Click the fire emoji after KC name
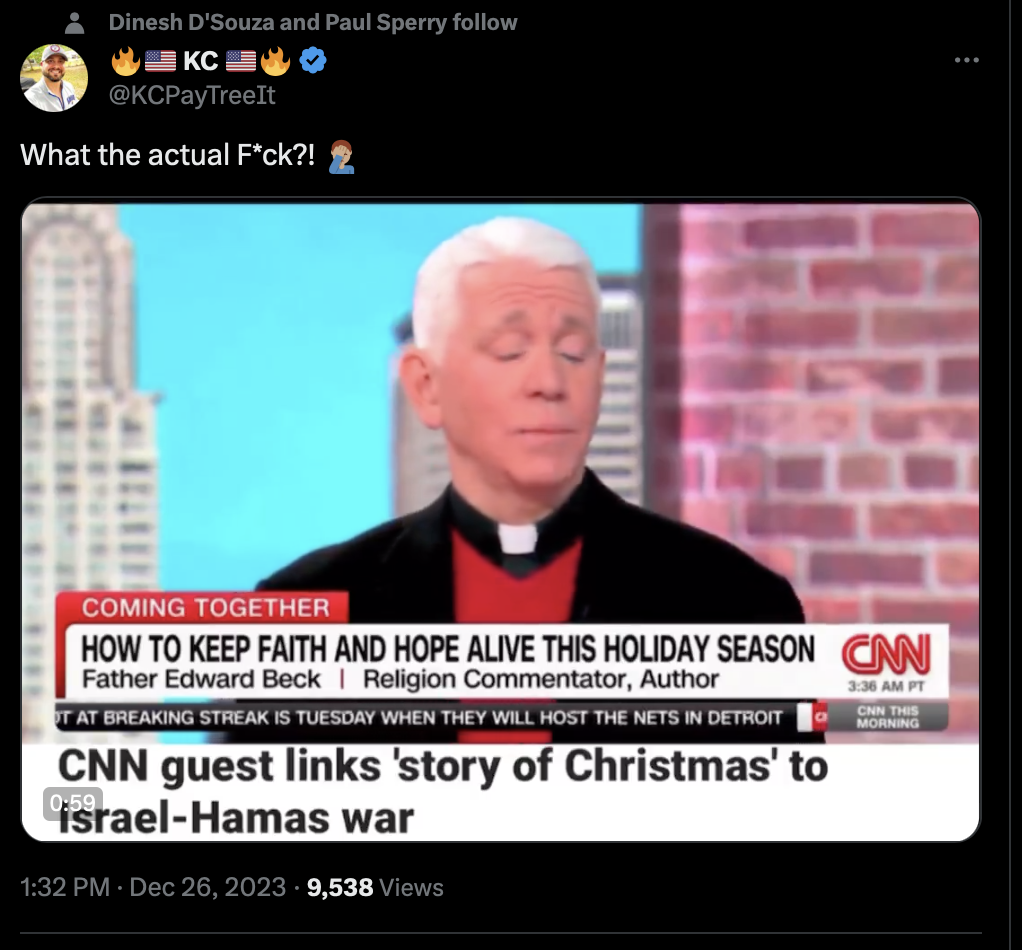1022x950 pixels. pyautogui.click(x=276, y=61)
